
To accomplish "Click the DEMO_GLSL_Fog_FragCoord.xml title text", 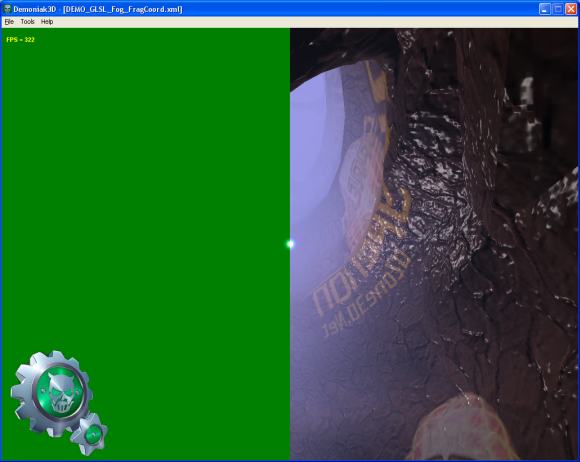I will point(122,9).
